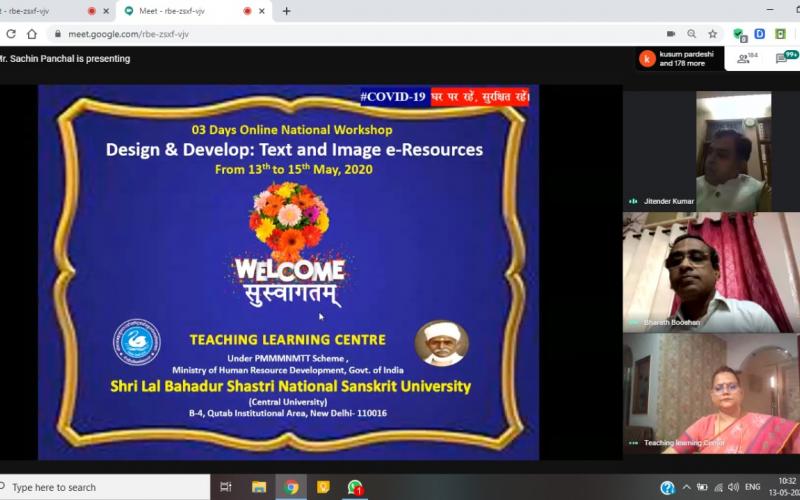Click the Teaching learning Center name label
The width and height of the screenshot is (800, 500).
684,443
